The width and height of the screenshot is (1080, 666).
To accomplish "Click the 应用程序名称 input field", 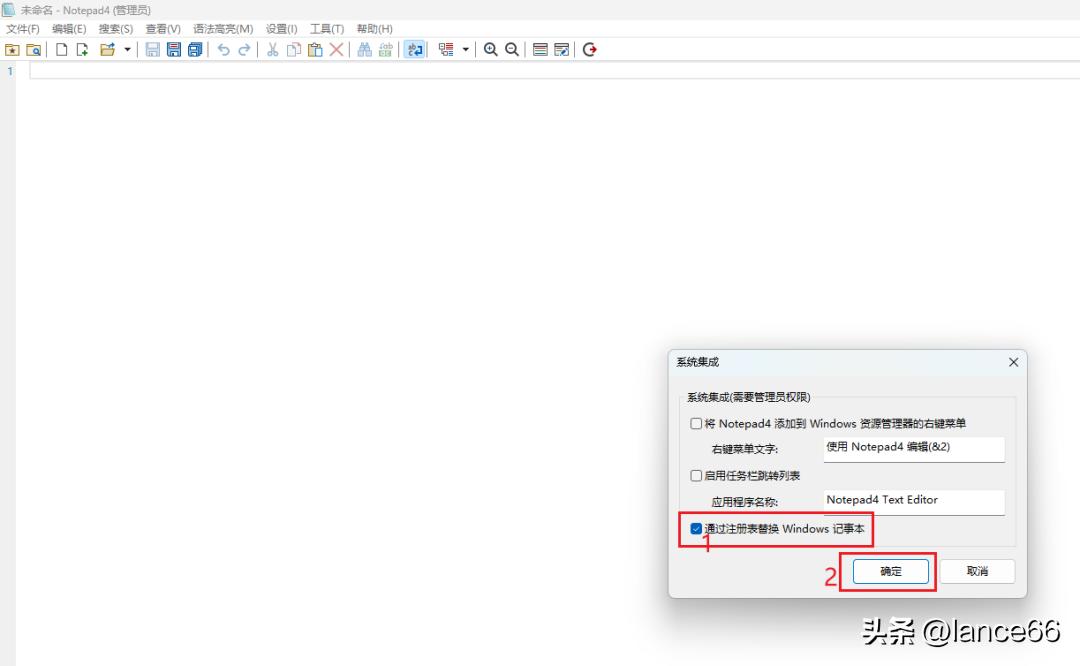I will (914, 502).
